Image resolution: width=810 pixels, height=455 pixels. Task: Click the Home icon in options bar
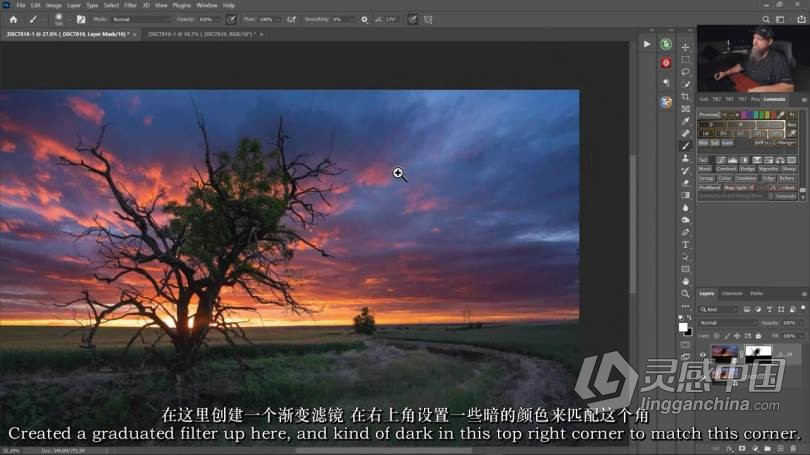[13, 19]
